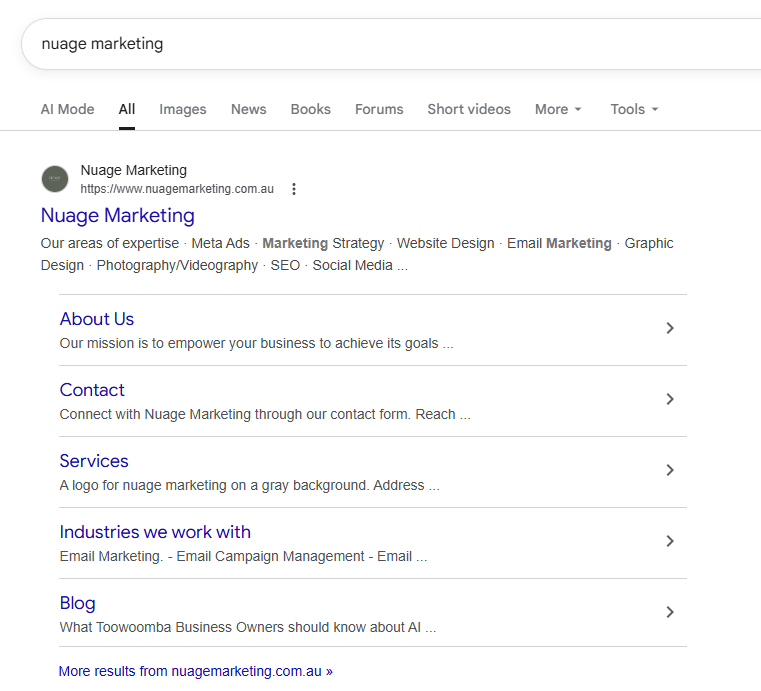Viewport: 761px width, 691px height.
Task: Open the Tools dropdown
Action: pos(634,109)
